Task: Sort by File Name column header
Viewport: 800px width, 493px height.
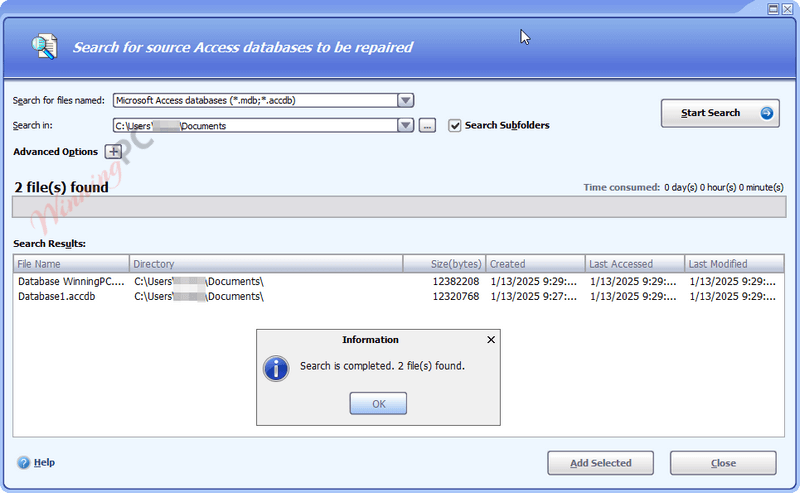Action: (71, 264)
